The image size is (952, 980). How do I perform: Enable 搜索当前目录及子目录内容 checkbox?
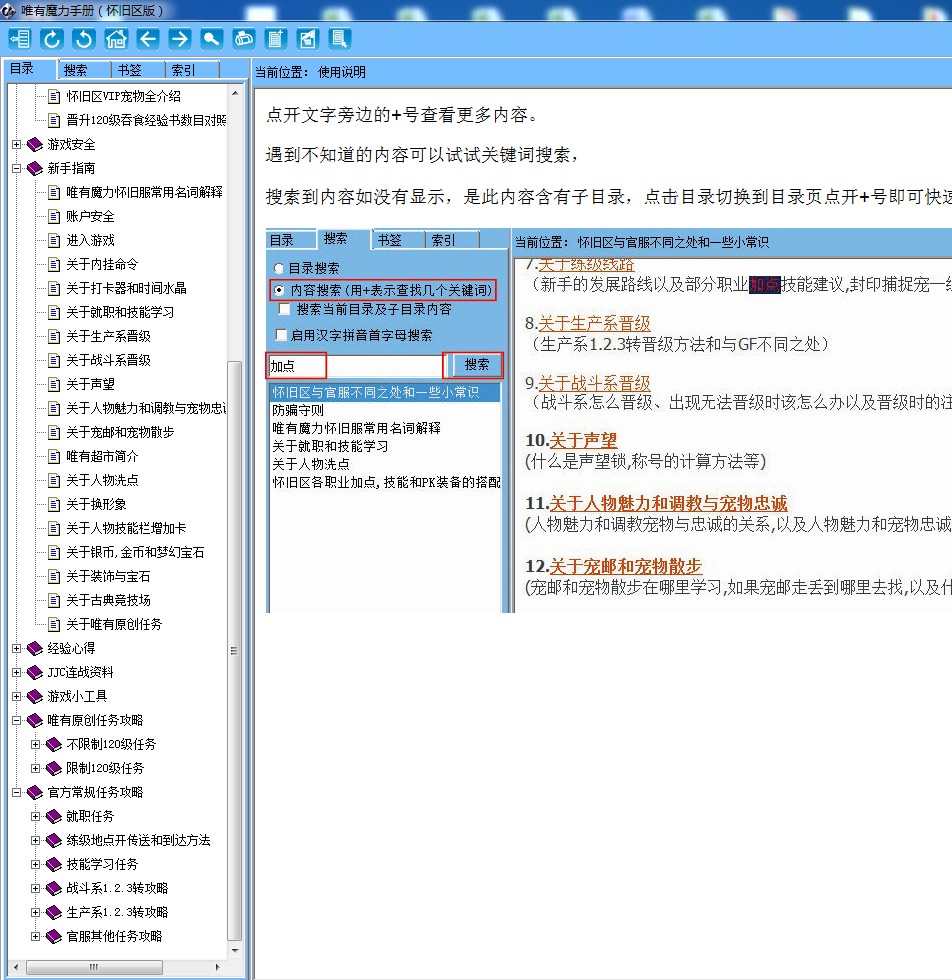coord(285,310)
